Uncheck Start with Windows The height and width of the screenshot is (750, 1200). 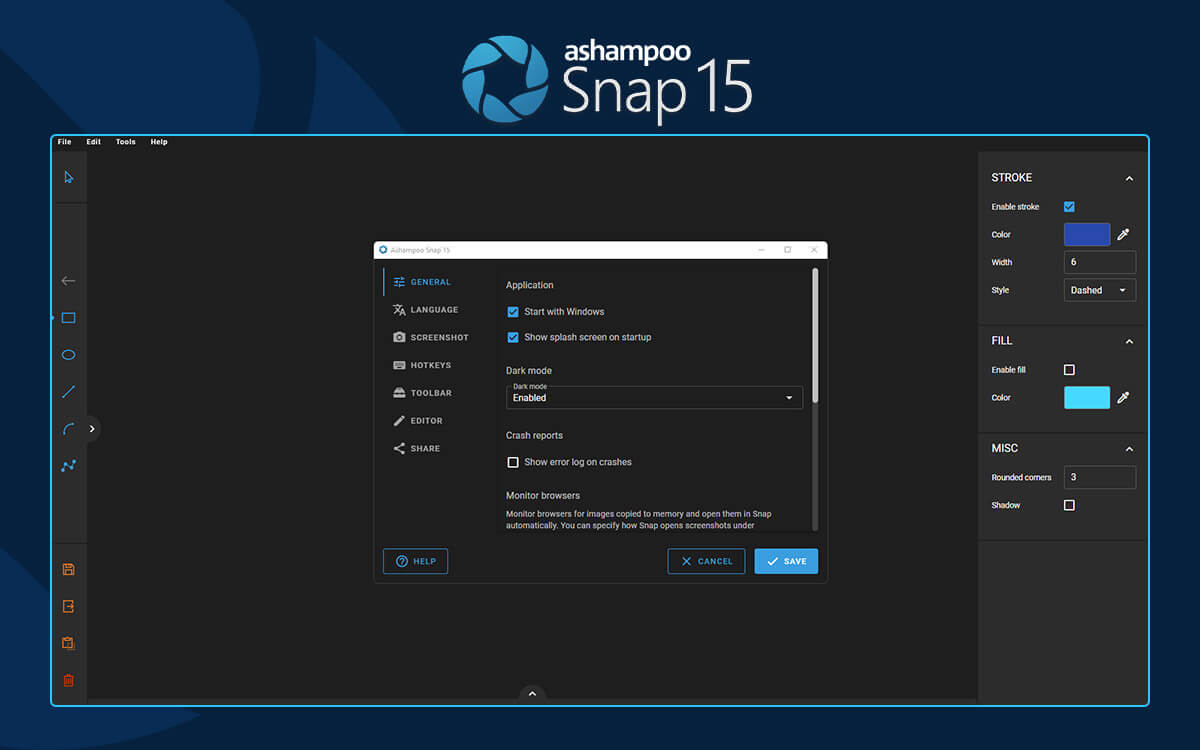point(513,312)
